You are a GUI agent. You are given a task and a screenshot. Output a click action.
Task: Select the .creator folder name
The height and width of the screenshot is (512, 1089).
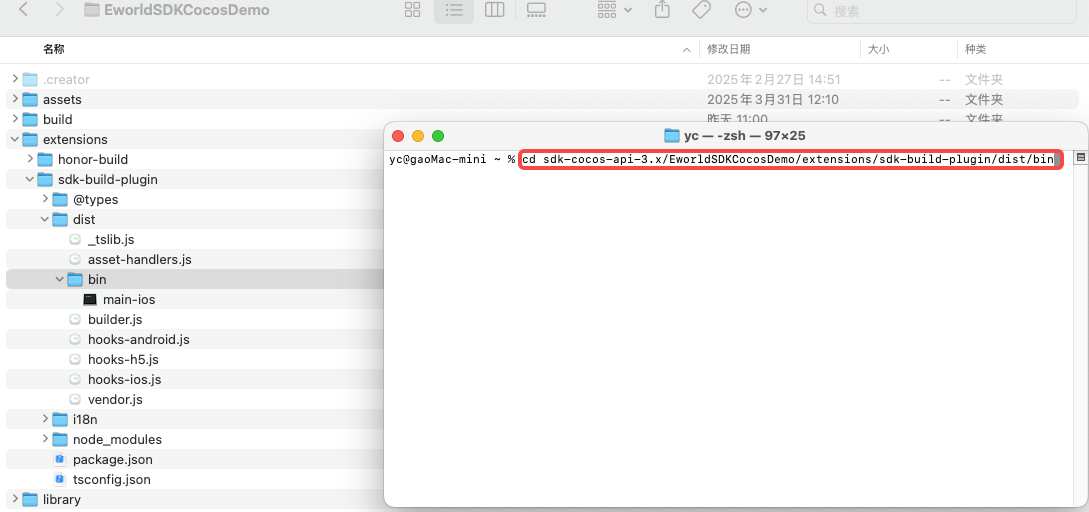(x=66, y=79)
